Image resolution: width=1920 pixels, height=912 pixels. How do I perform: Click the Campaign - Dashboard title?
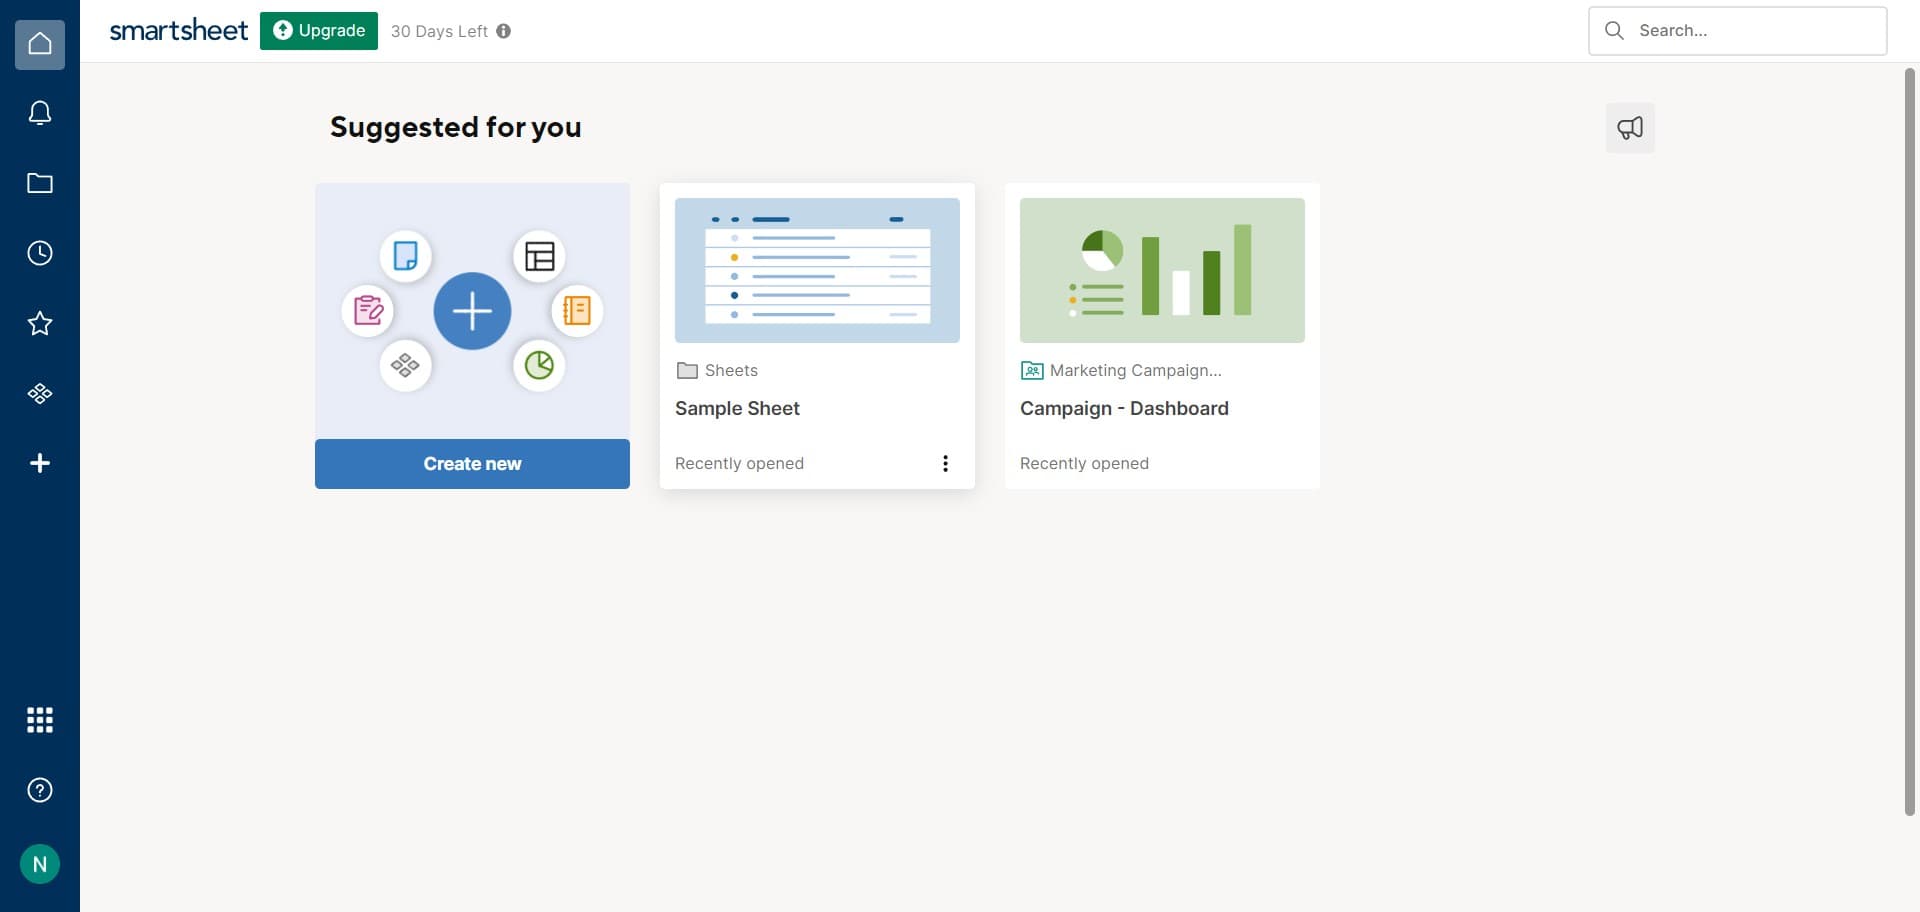(x=1124, y=408)
